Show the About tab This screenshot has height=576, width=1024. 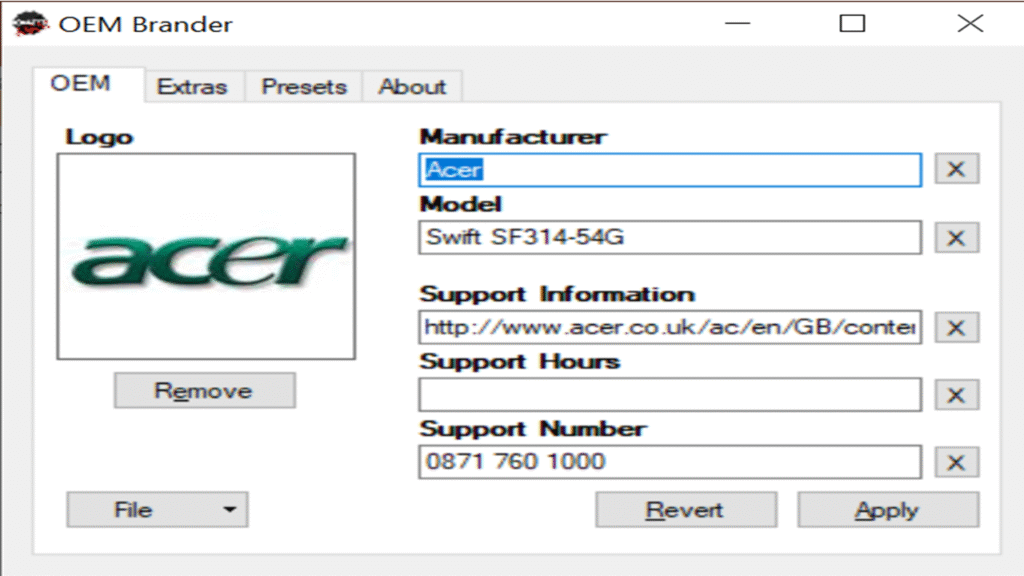(411, 87)
